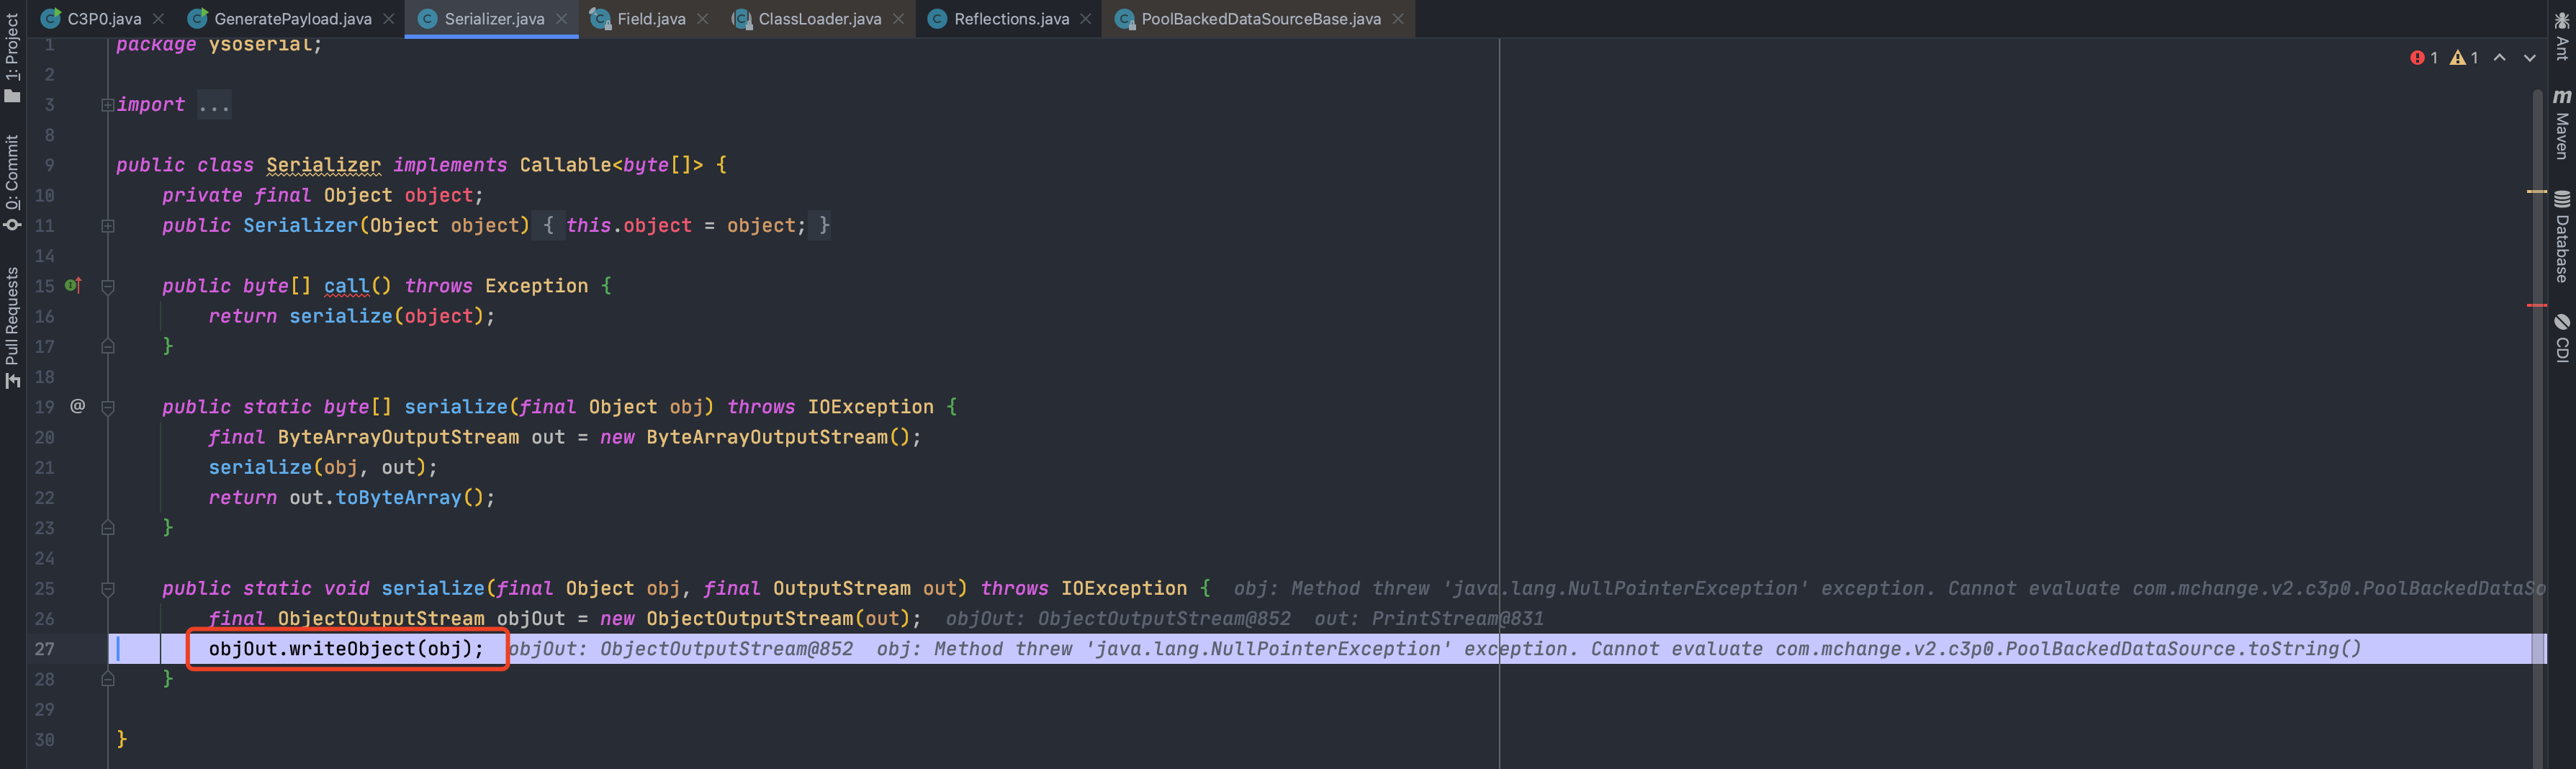Place cursor on objOut.writeObject(obj) statement
The width and height of the screenshot is (2576, 769).
346,649
